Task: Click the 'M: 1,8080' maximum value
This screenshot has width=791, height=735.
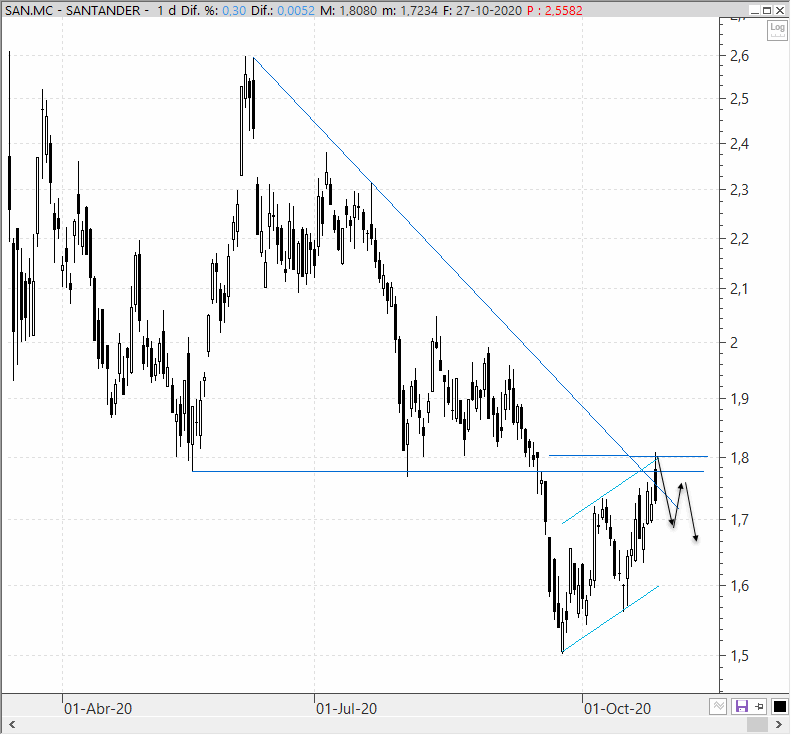Action: coord(348,10)
